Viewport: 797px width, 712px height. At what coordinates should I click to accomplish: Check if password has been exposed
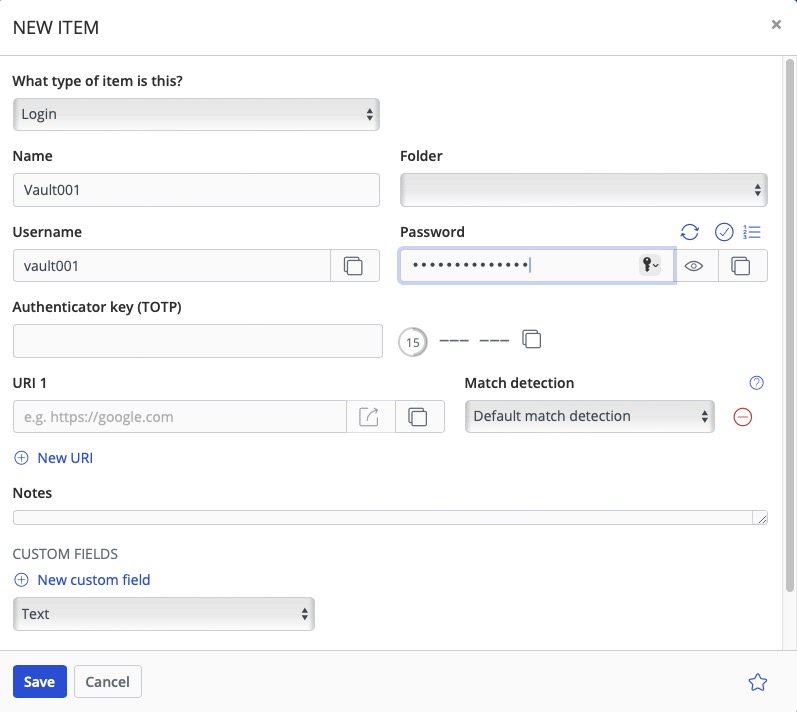[x=725, y=232]
